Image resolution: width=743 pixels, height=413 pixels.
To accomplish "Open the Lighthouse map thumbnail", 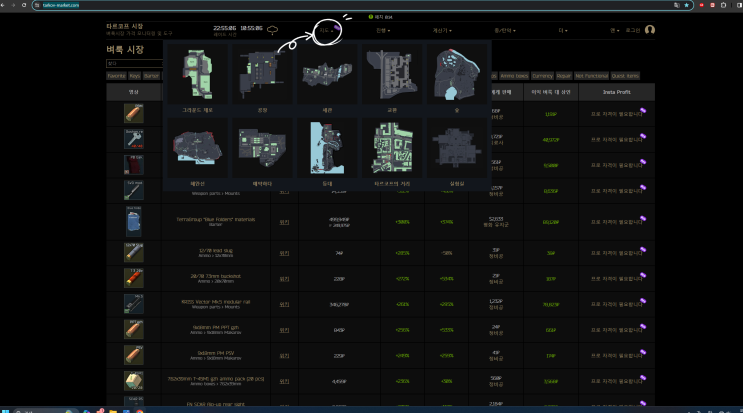I will (x=327, y=148).
